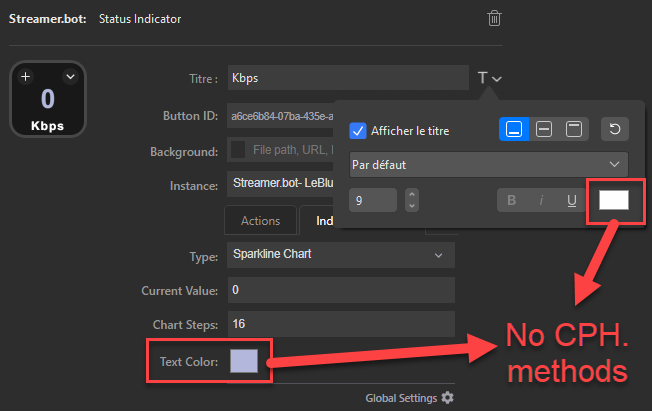Click the Chart Steps field showing 16

[341, 324]
